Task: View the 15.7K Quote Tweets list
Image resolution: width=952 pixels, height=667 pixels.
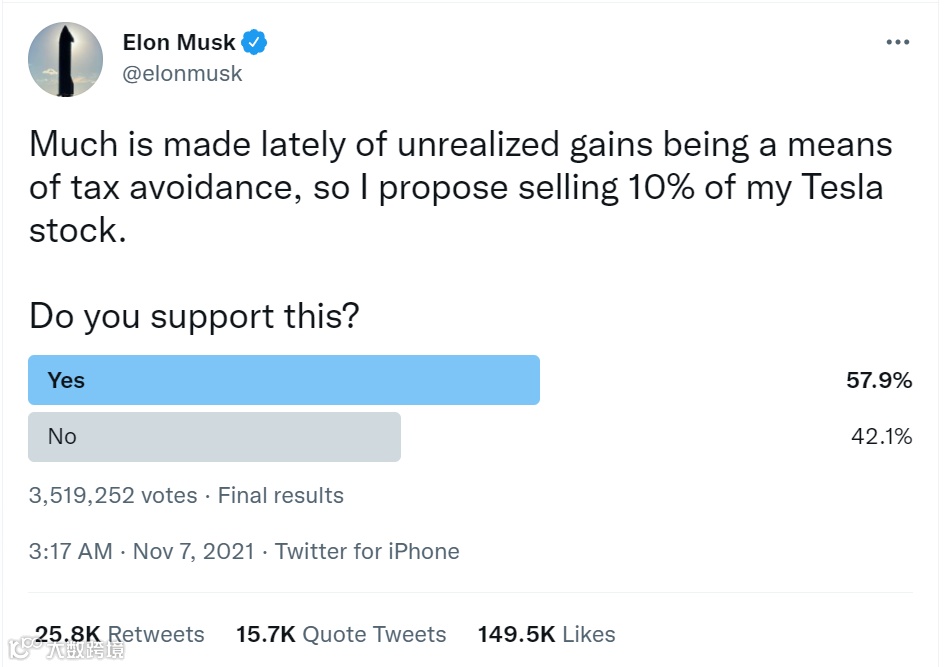Action: click(341, 634)
